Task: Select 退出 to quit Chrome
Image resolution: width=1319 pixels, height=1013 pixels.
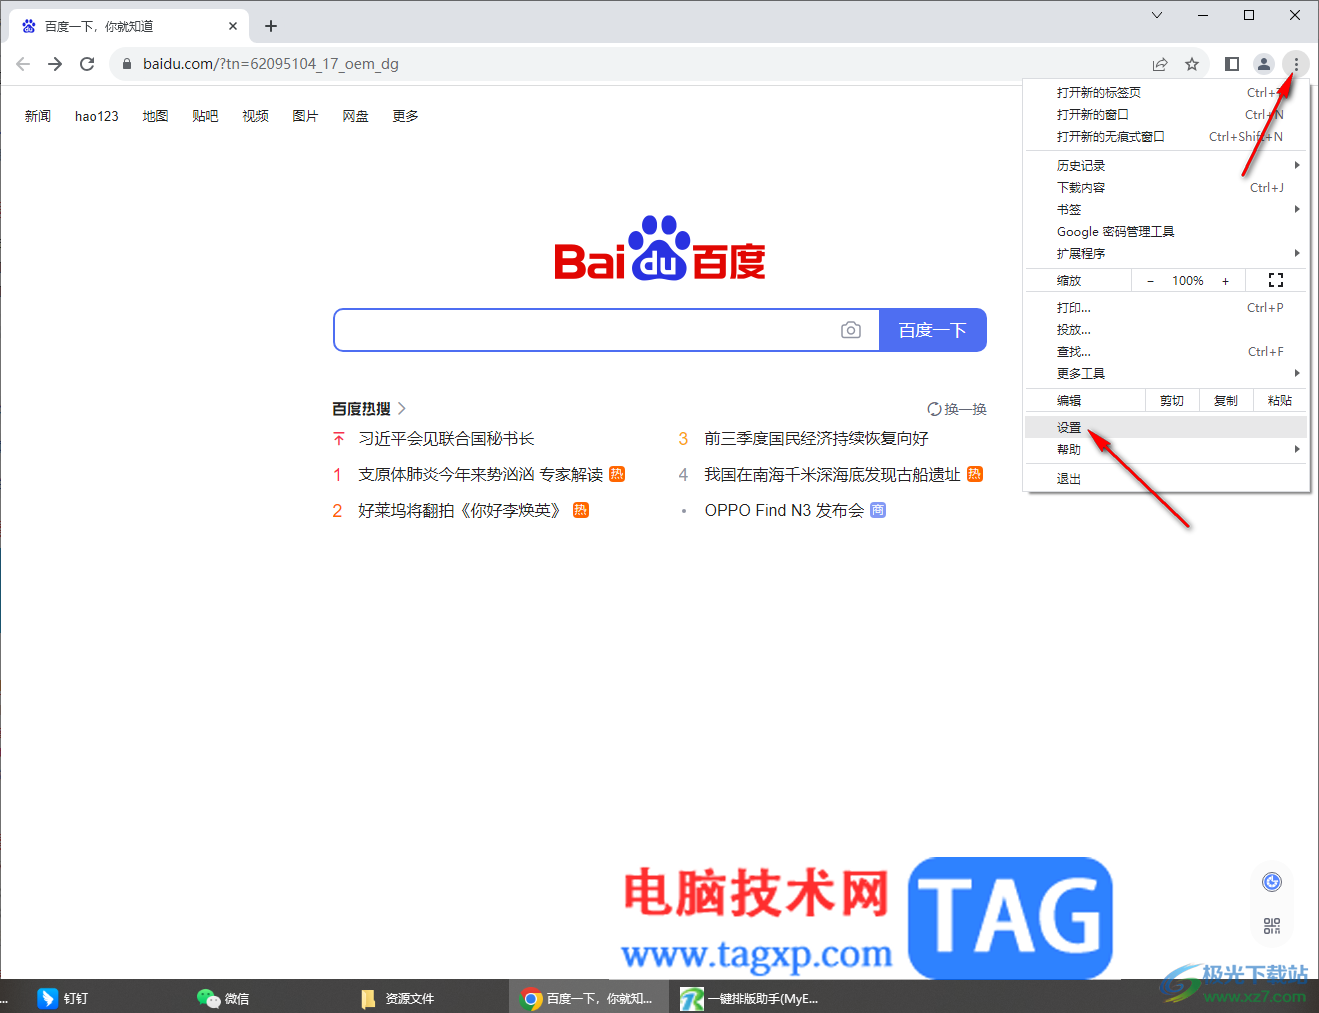Action: point(1166,479)
